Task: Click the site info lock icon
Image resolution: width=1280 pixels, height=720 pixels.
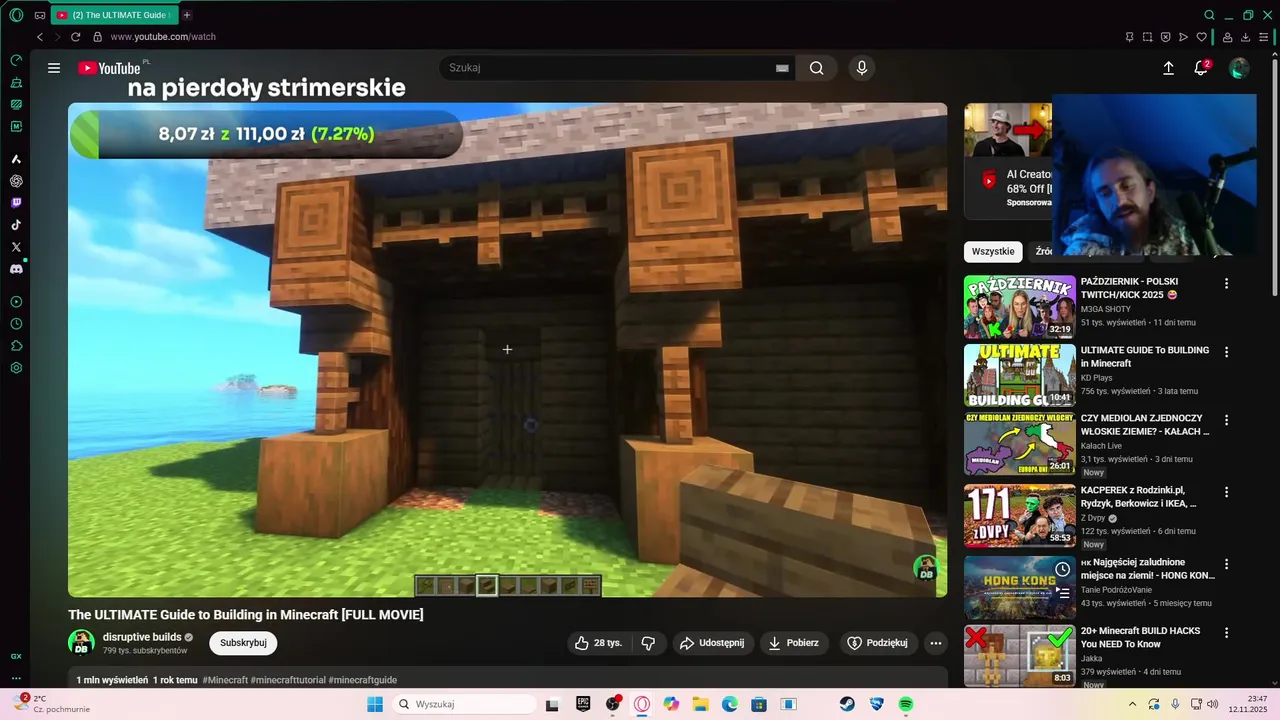Action: (x=97, y=37)
